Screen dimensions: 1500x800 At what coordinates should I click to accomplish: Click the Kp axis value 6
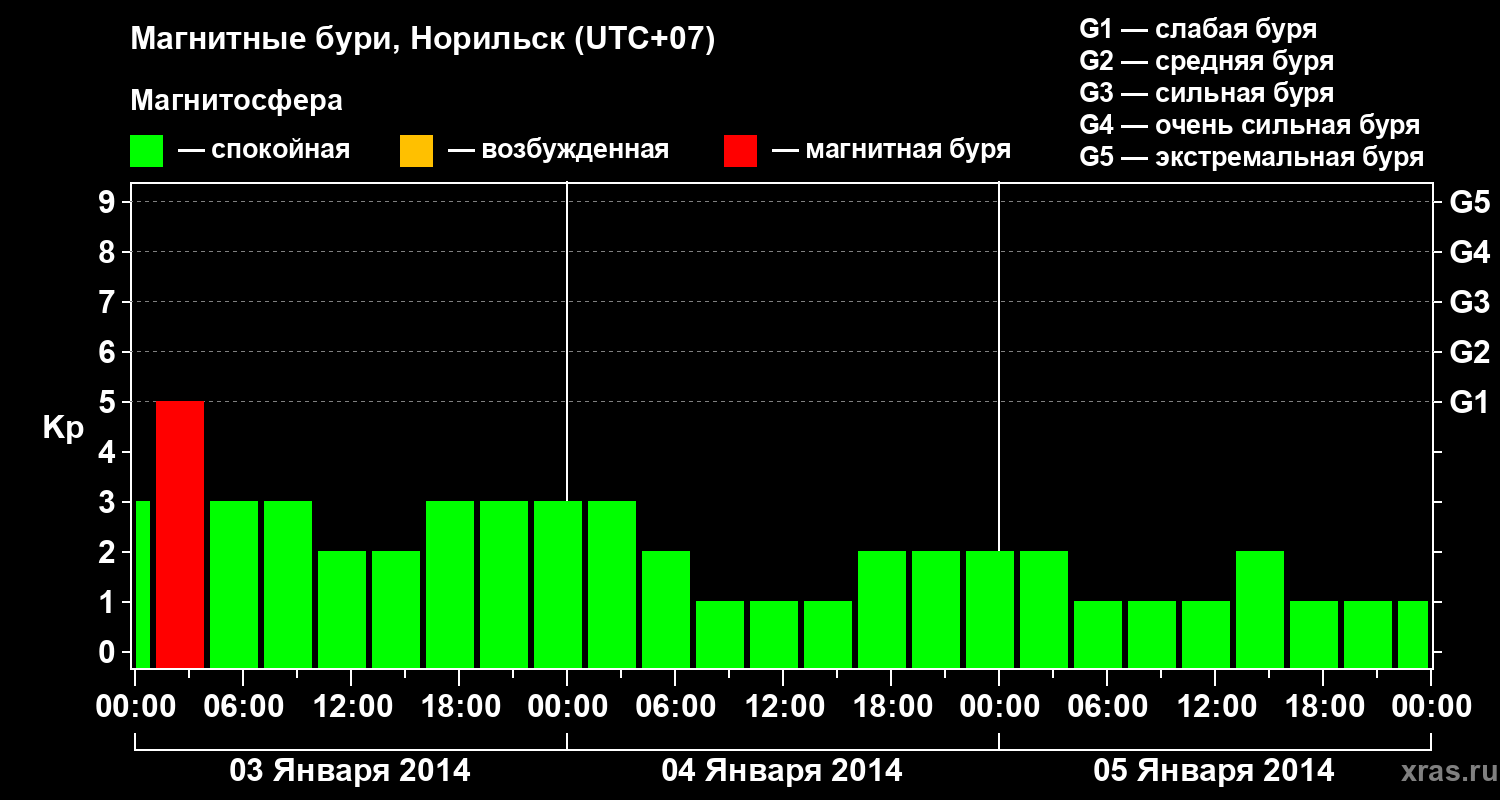(x=109, y=352)
